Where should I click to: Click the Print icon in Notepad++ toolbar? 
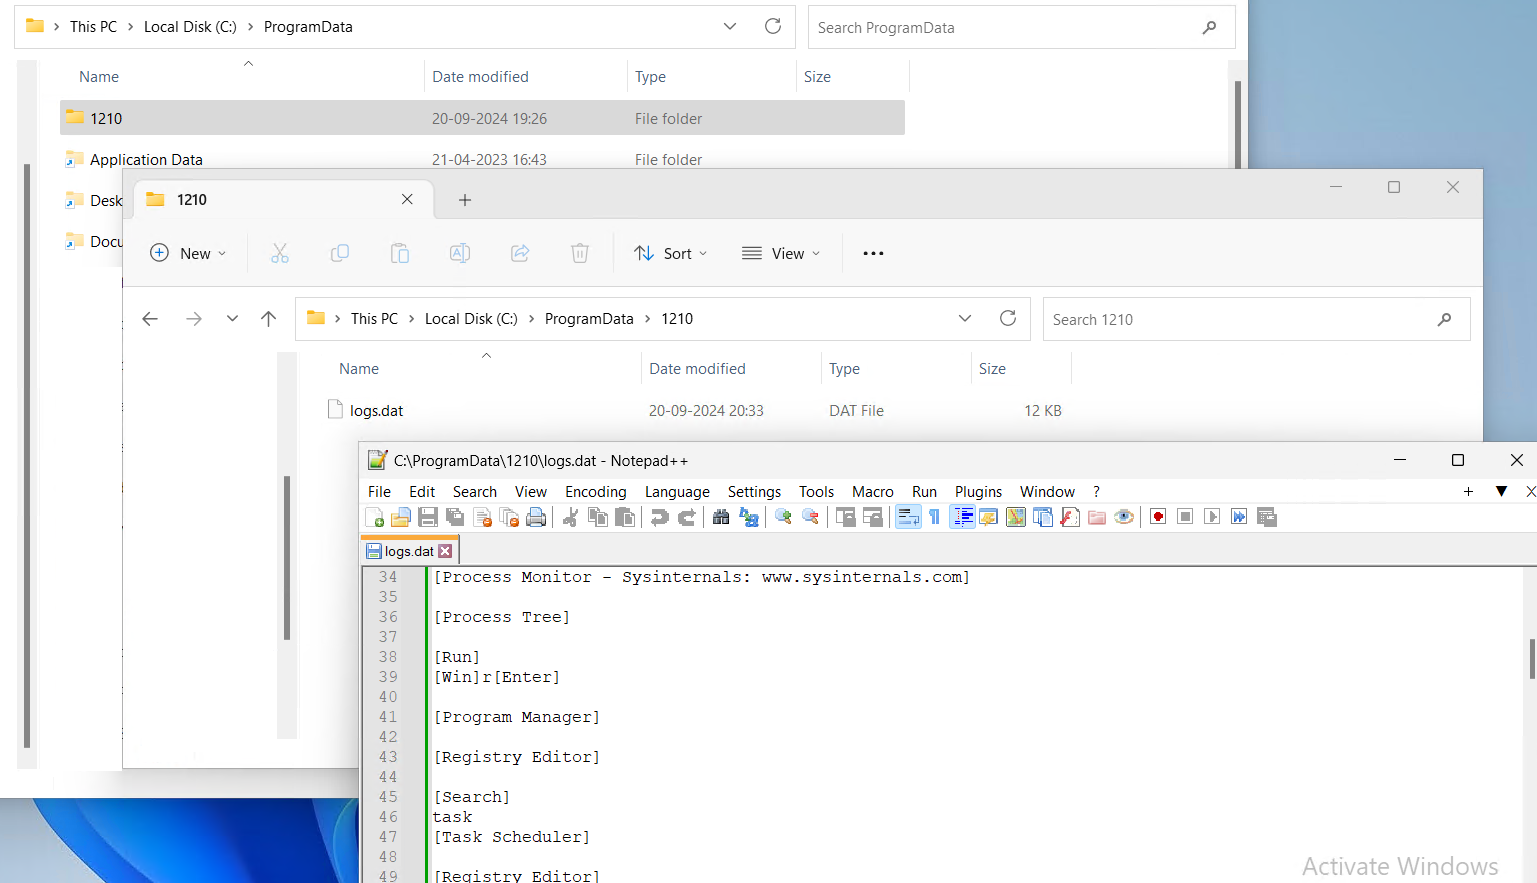click(536, 517)
